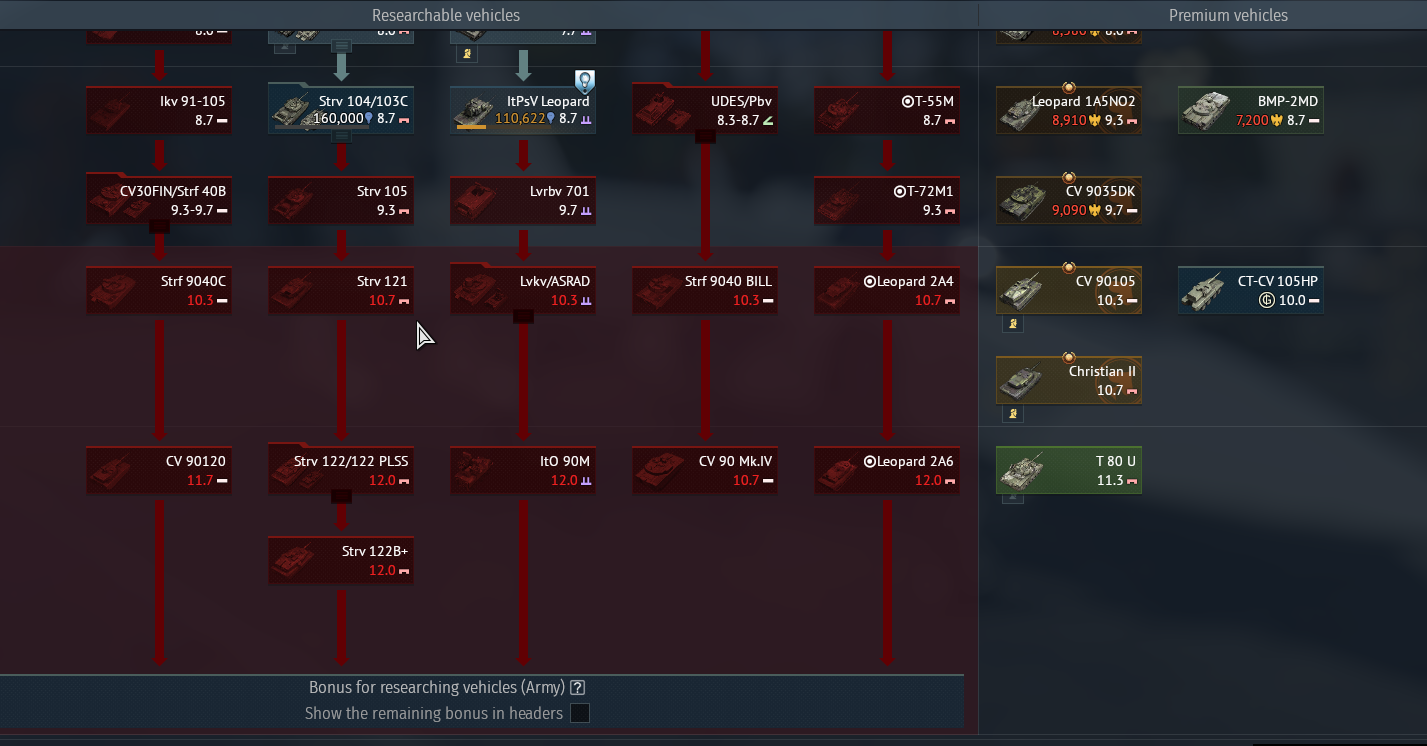
Task: Select the CV 90120 tank icon
Action: 110,470
